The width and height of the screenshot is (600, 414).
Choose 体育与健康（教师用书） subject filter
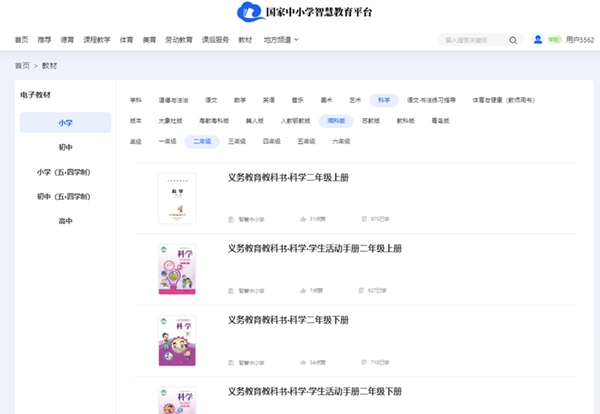click(504, 100)
